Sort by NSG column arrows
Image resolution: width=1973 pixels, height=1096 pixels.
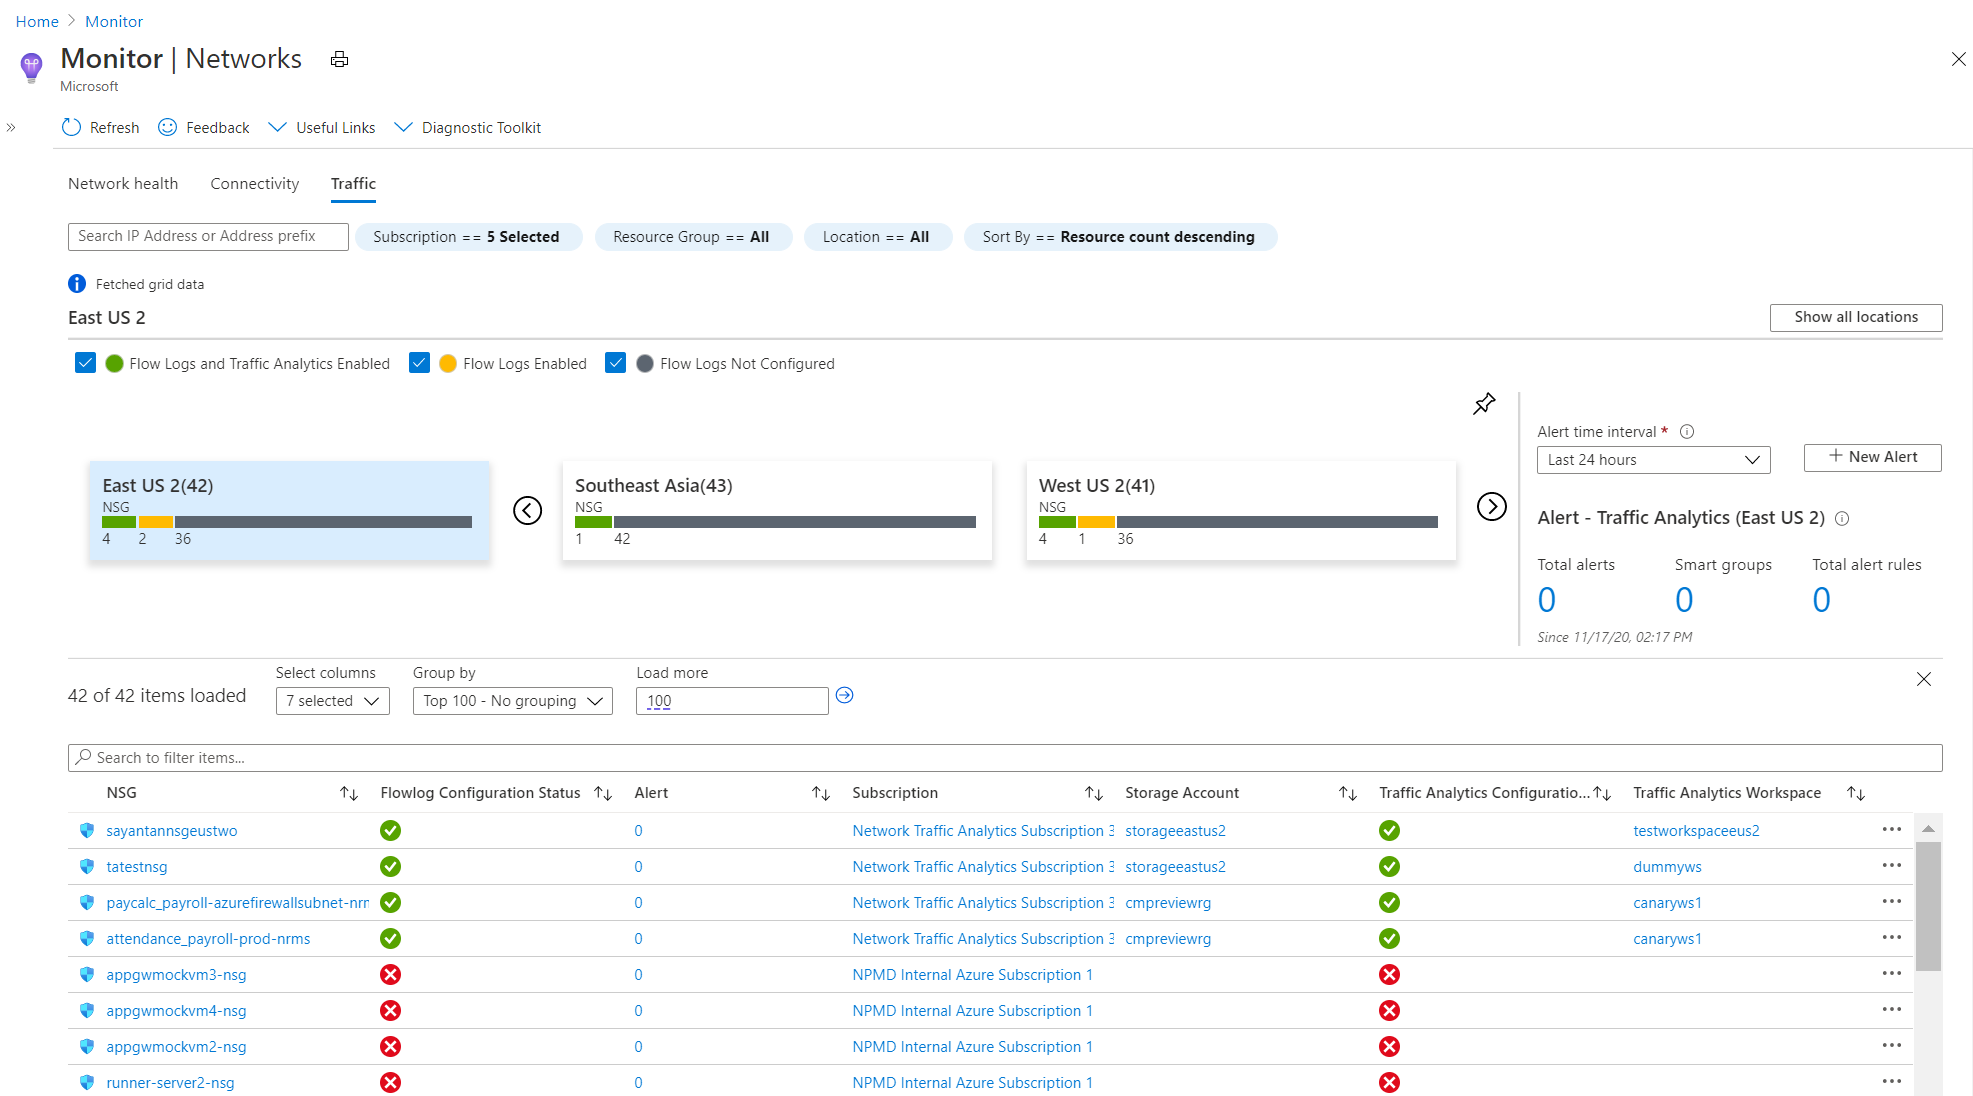click(x=348, y=793)
